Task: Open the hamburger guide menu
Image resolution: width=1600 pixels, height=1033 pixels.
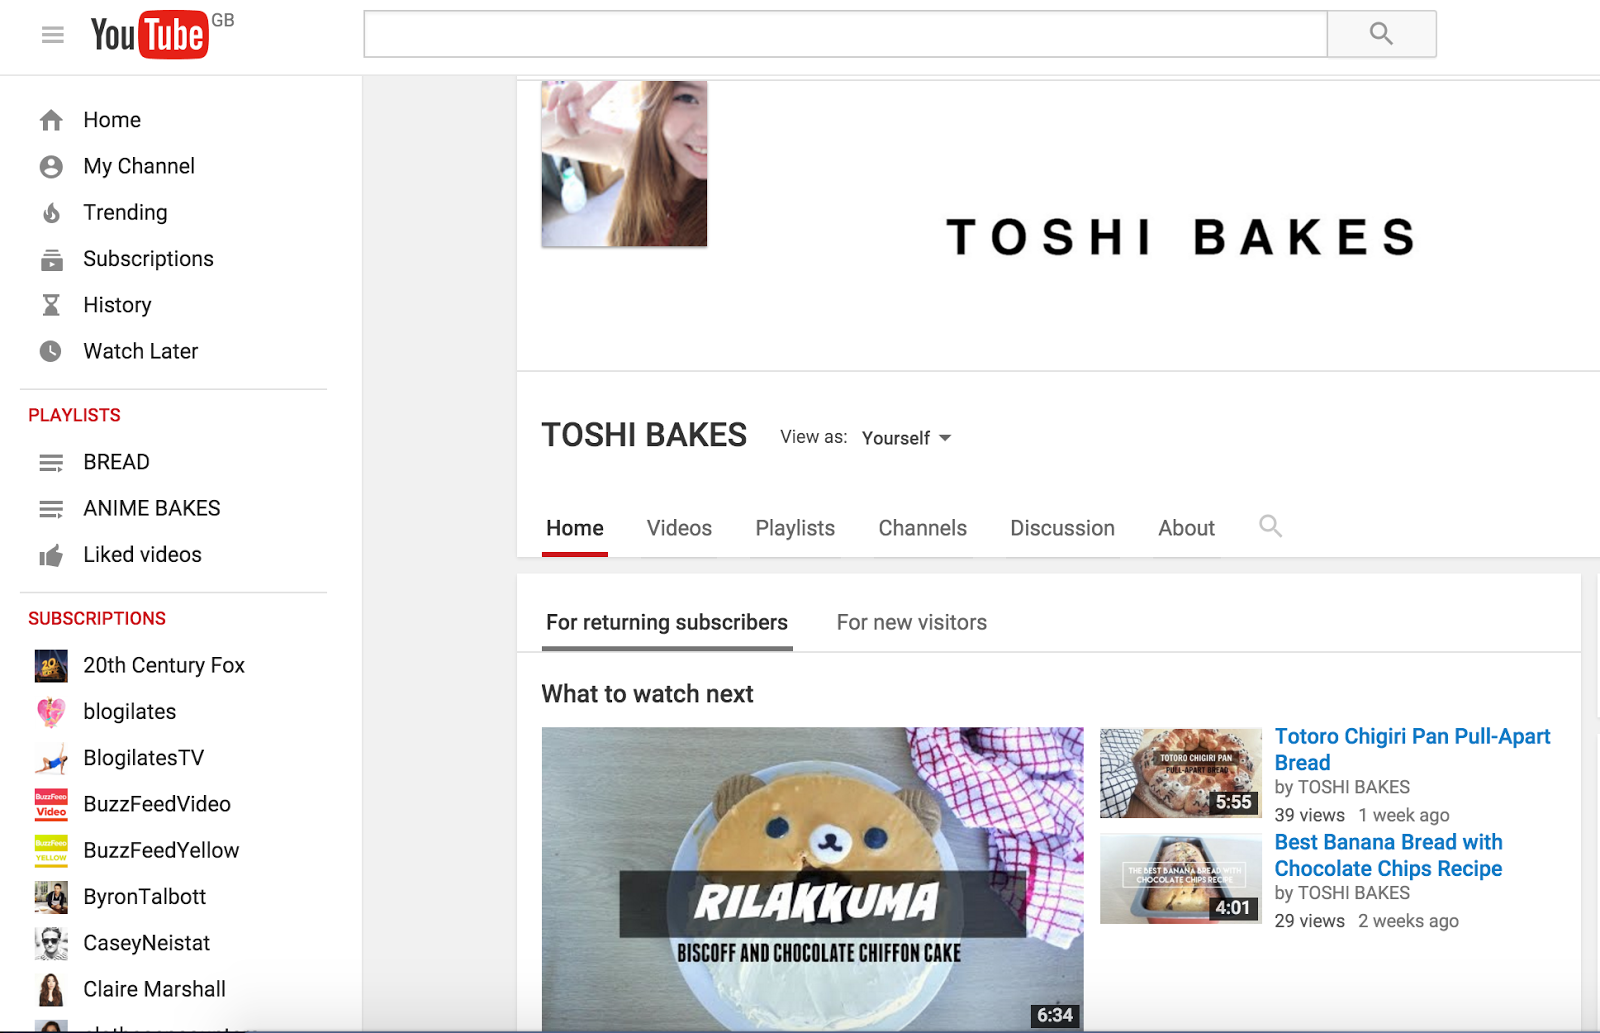Action: point(53,35)
